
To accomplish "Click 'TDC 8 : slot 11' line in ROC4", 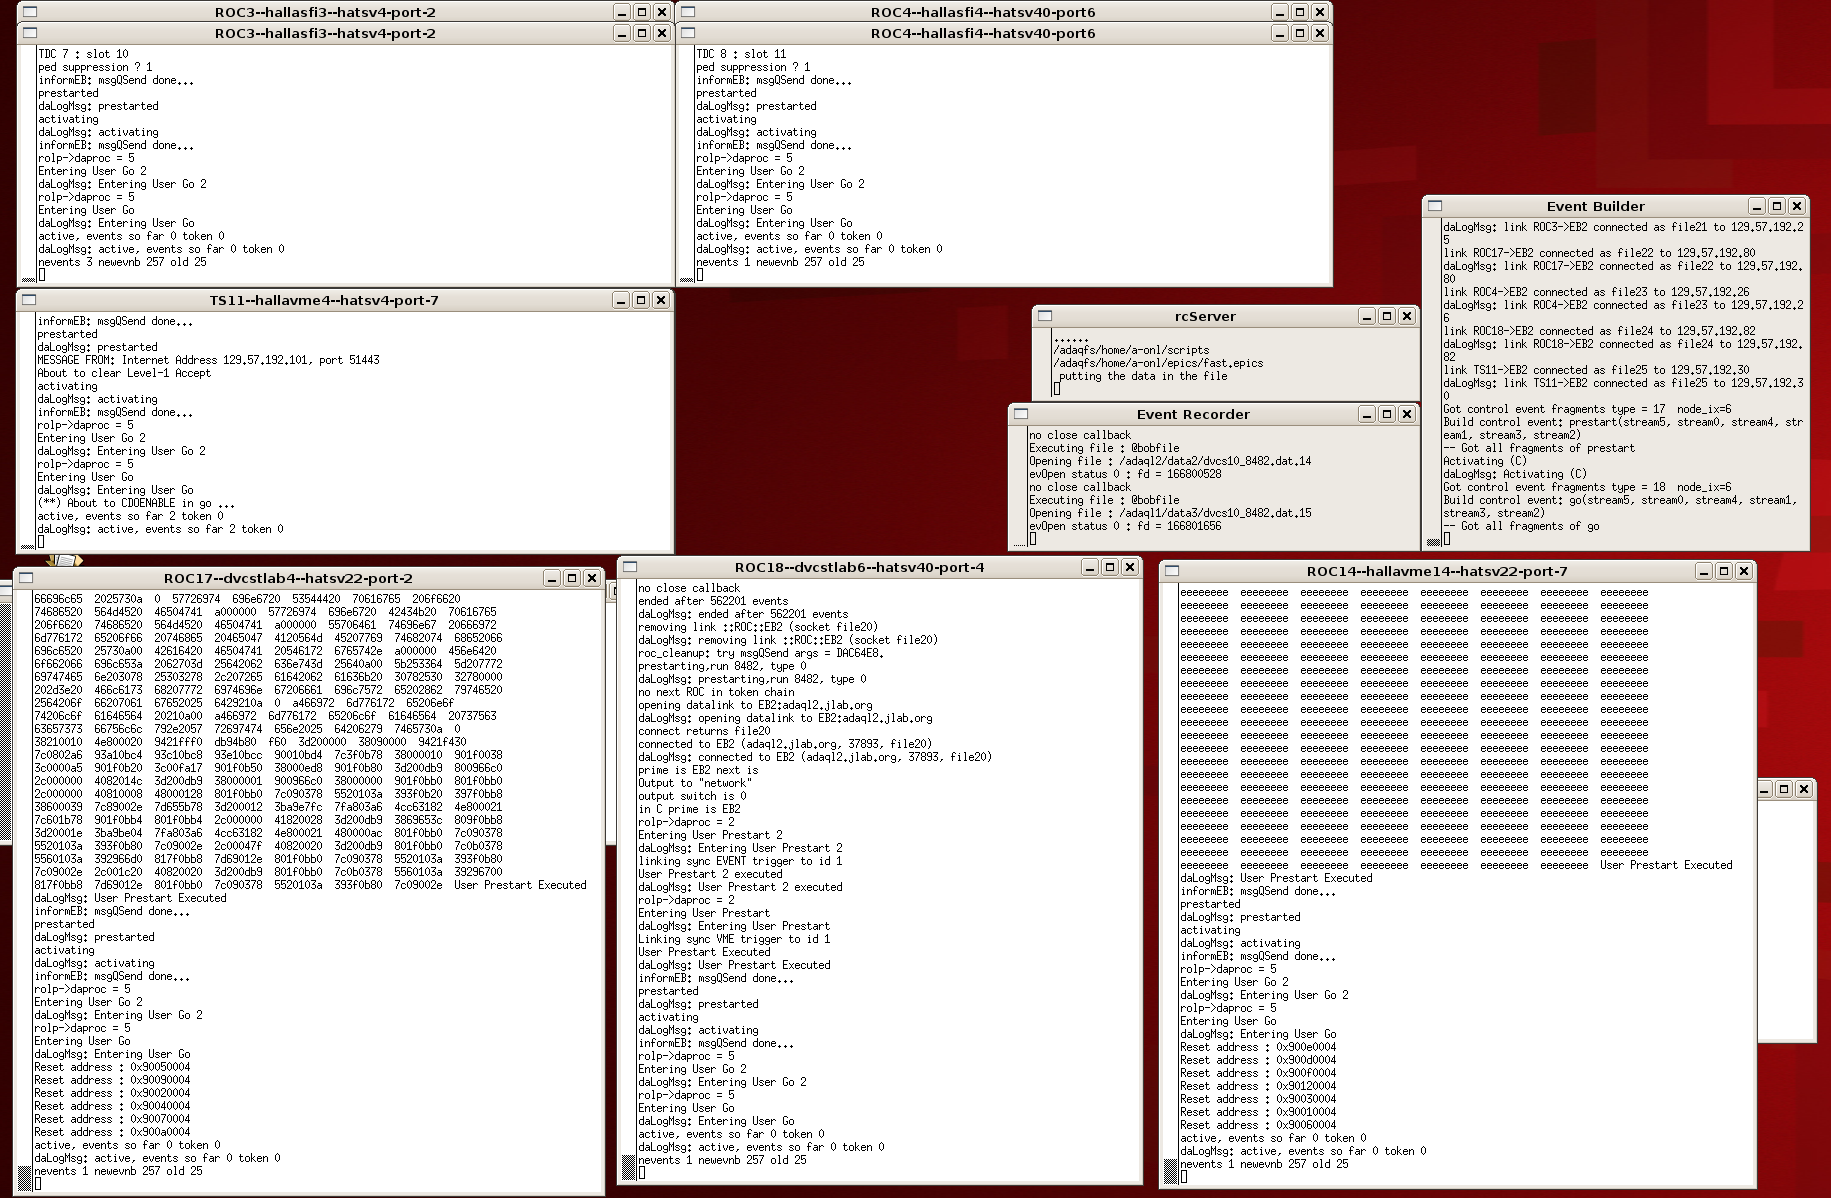I will (x=741, y=54).
